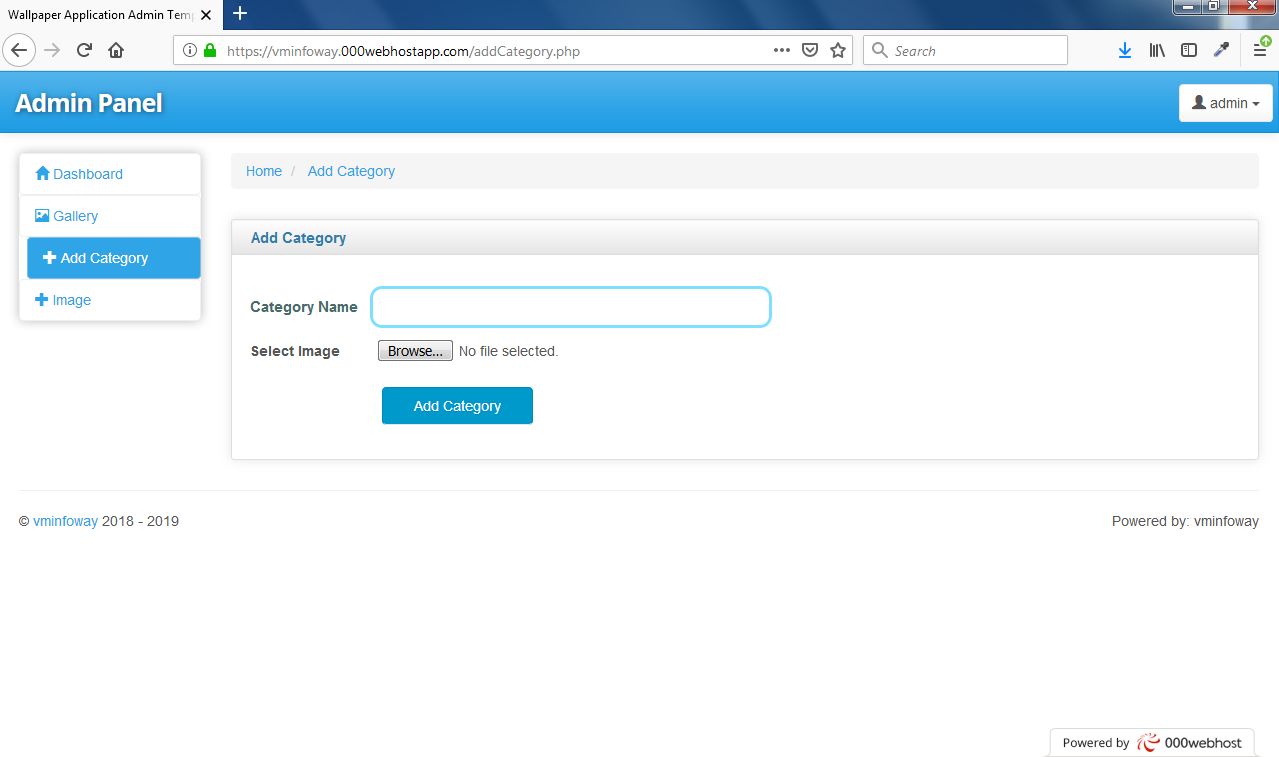
Task: Click the Select Image label
Action: tap(295, 351)
